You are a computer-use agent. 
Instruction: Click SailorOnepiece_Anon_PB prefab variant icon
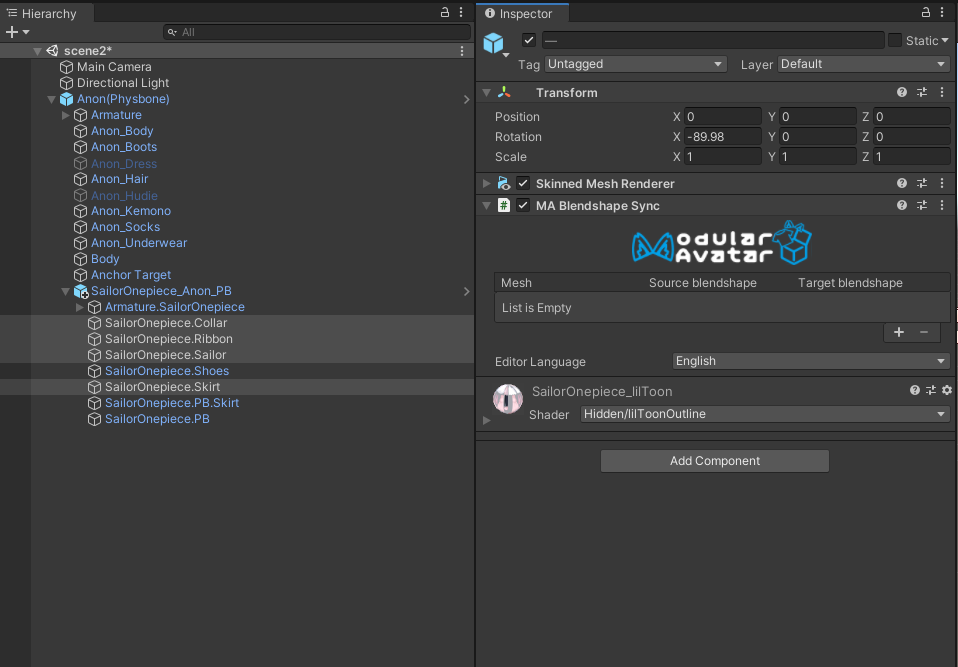click(x=81, y=291)
